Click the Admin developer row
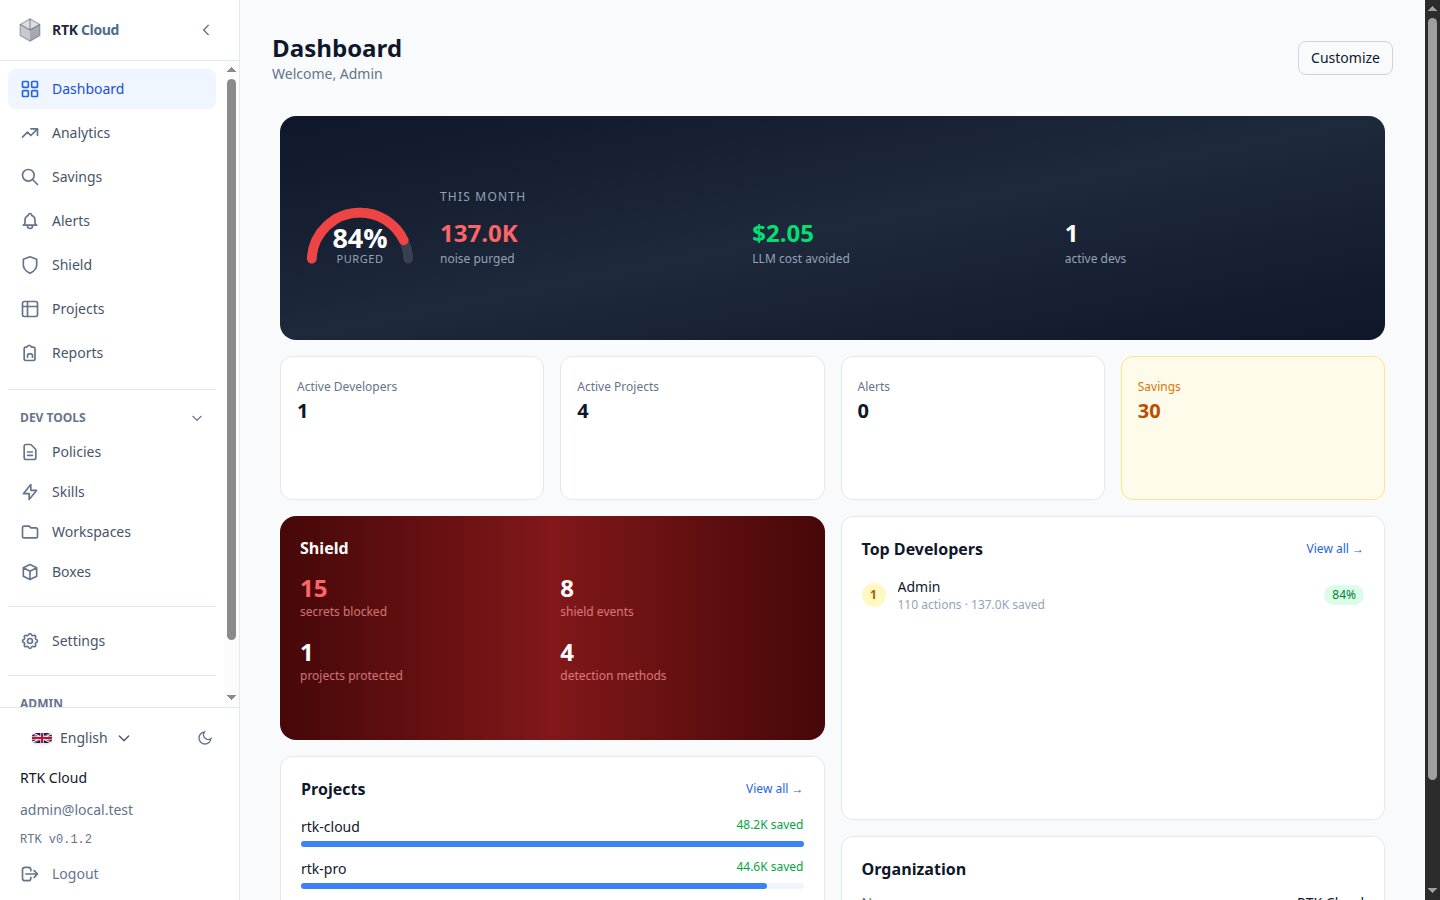The height and width of the screenshot is (900, 1440). 1112,595
